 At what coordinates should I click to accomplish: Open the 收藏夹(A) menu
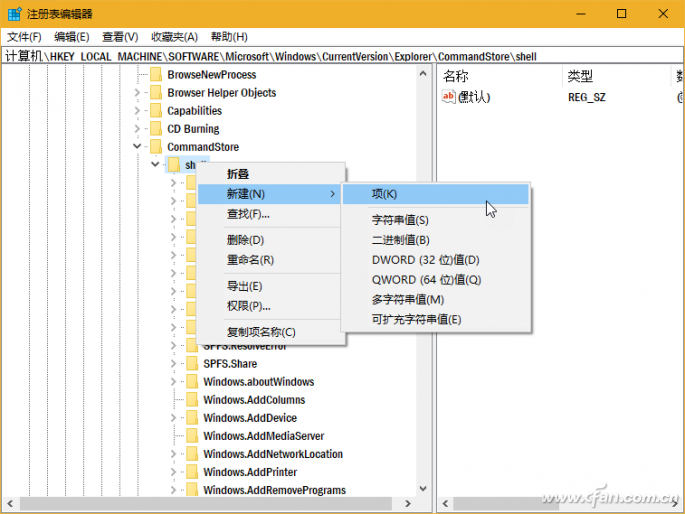coord(174,37)
